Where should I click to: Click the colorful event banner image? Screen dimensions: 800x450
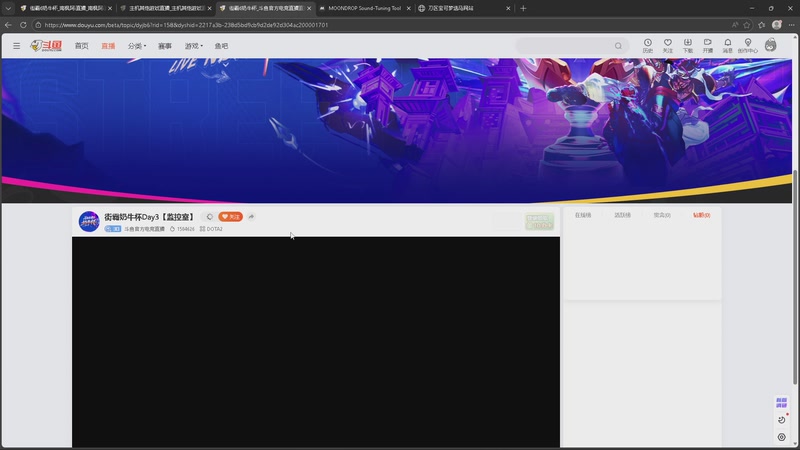click(x=397, y=130)
